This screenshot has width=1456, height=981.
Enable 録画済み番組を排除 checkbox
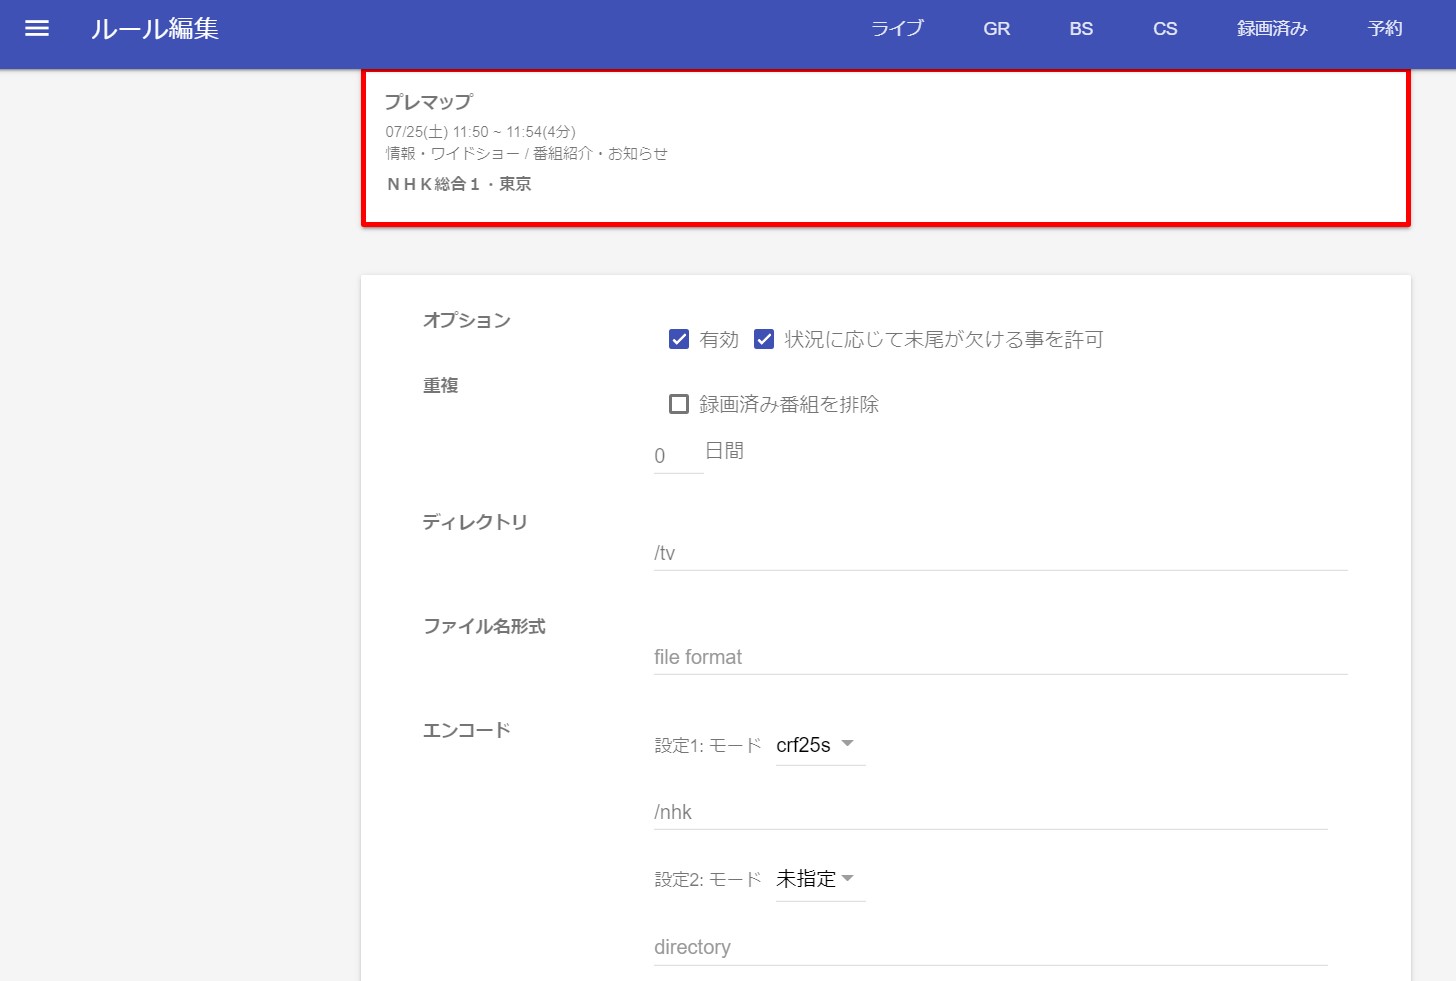tap(679, 404)
